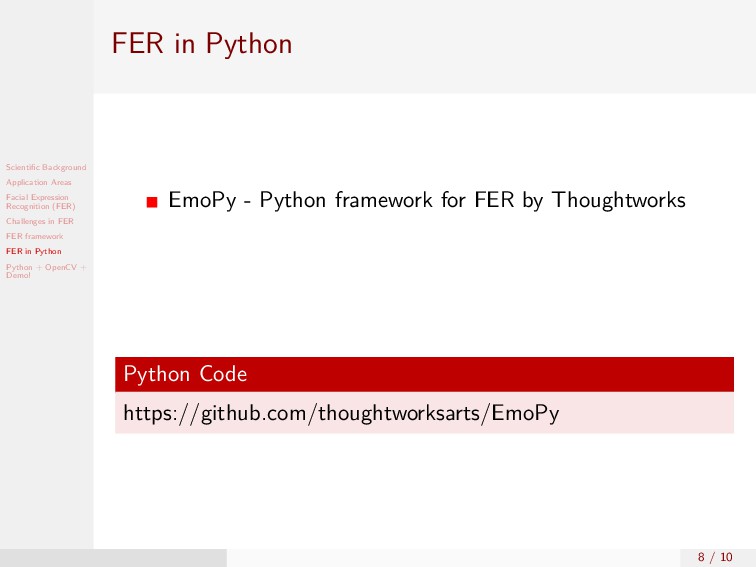Click the dark gray footer segment bottom-left

(113, 558)
